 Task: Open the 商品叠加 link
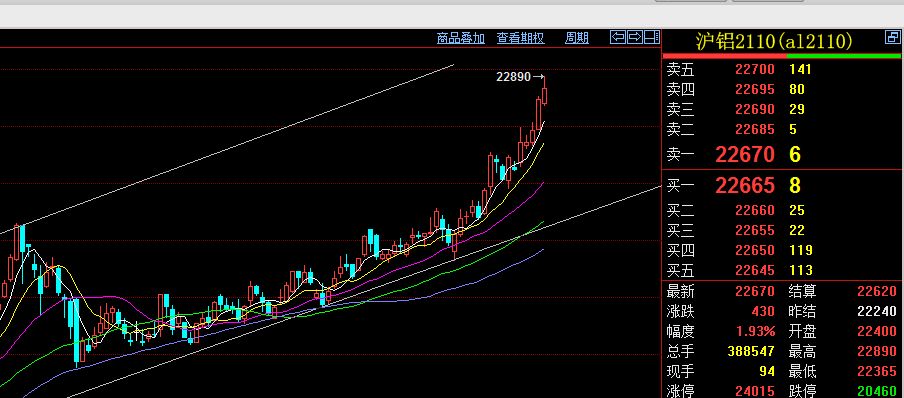pyautogui.click(x=461, y=39)
